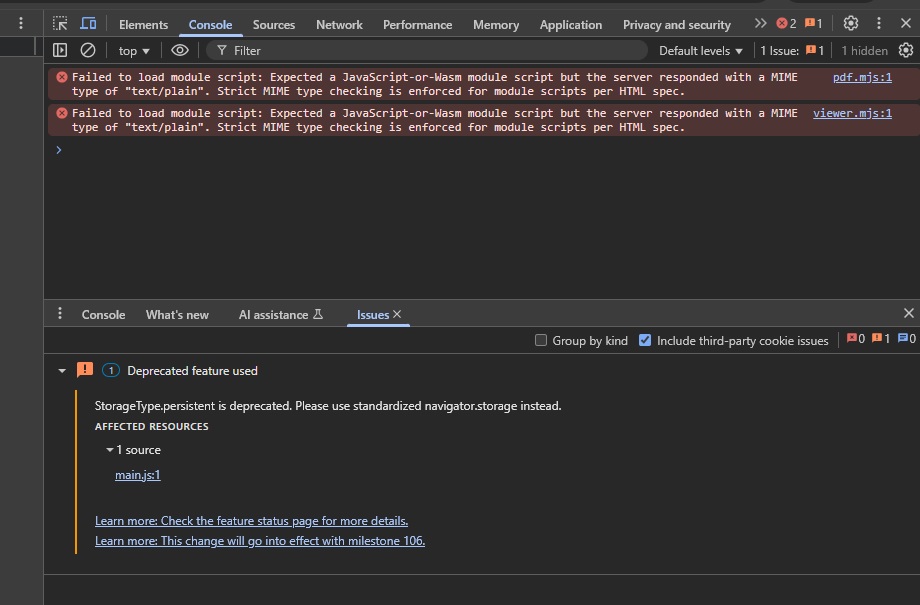Open the Default levels dropdown
The image size is (920, 605).
700,50
